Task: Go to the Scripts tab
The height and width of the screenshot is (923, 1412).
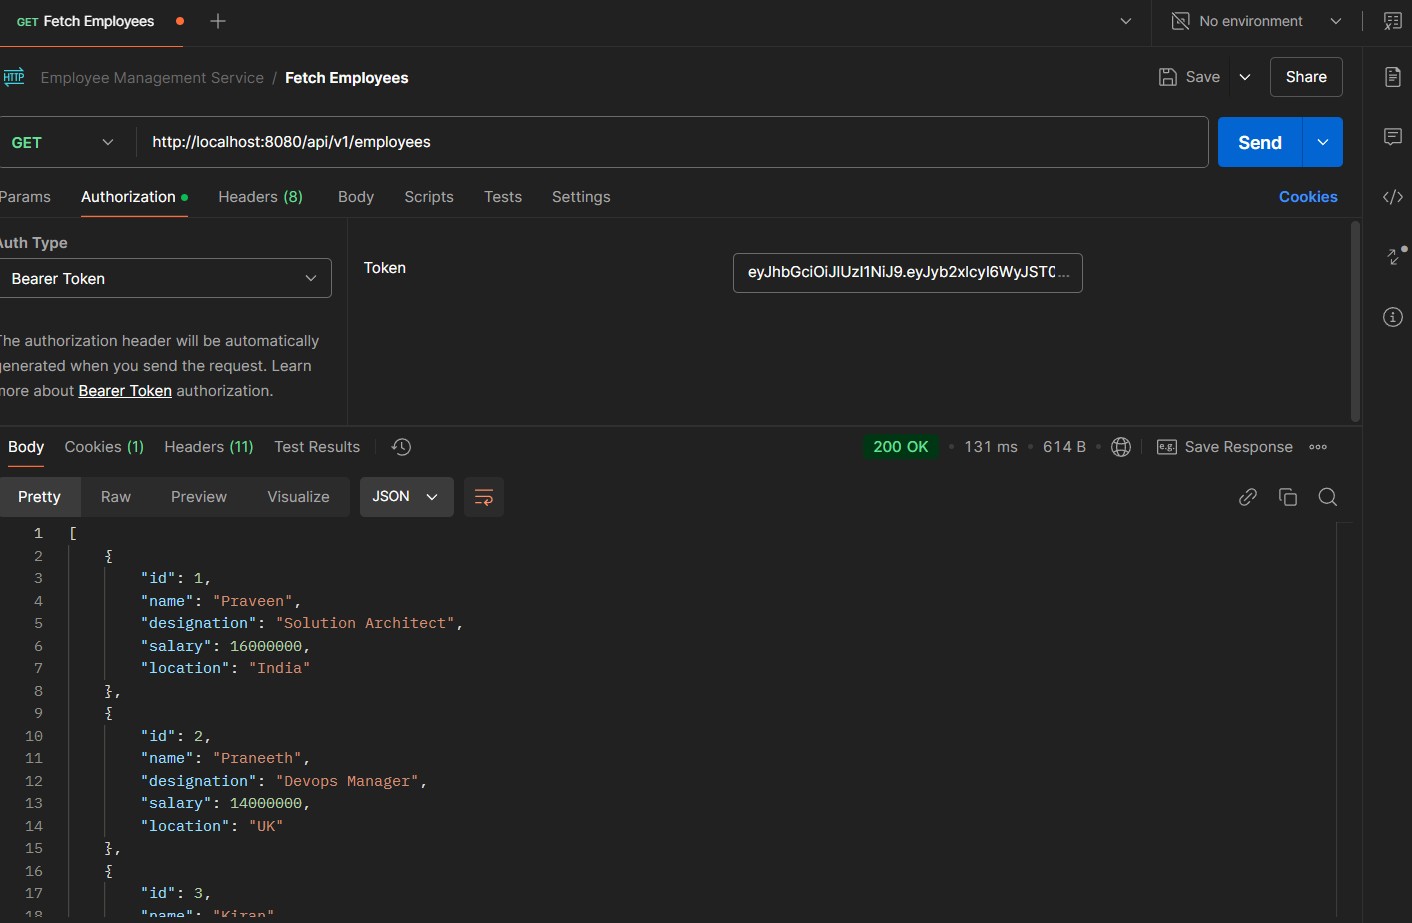Action: 429,197
